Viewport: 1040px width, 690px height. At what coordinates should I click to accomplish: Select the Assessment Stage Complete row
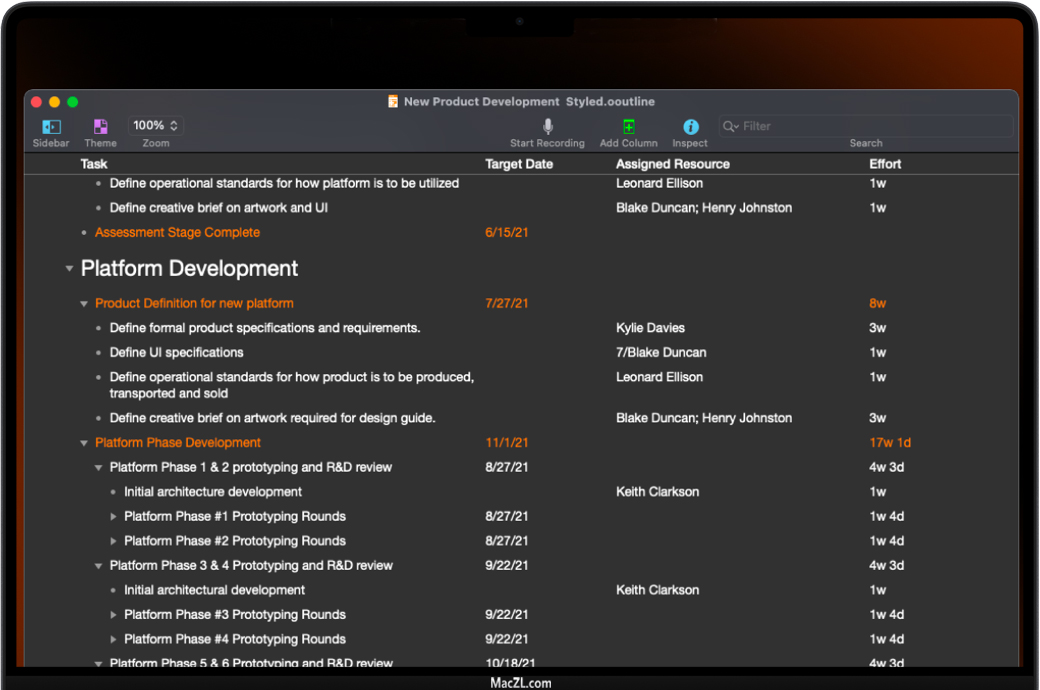click(x=177, y=233)
